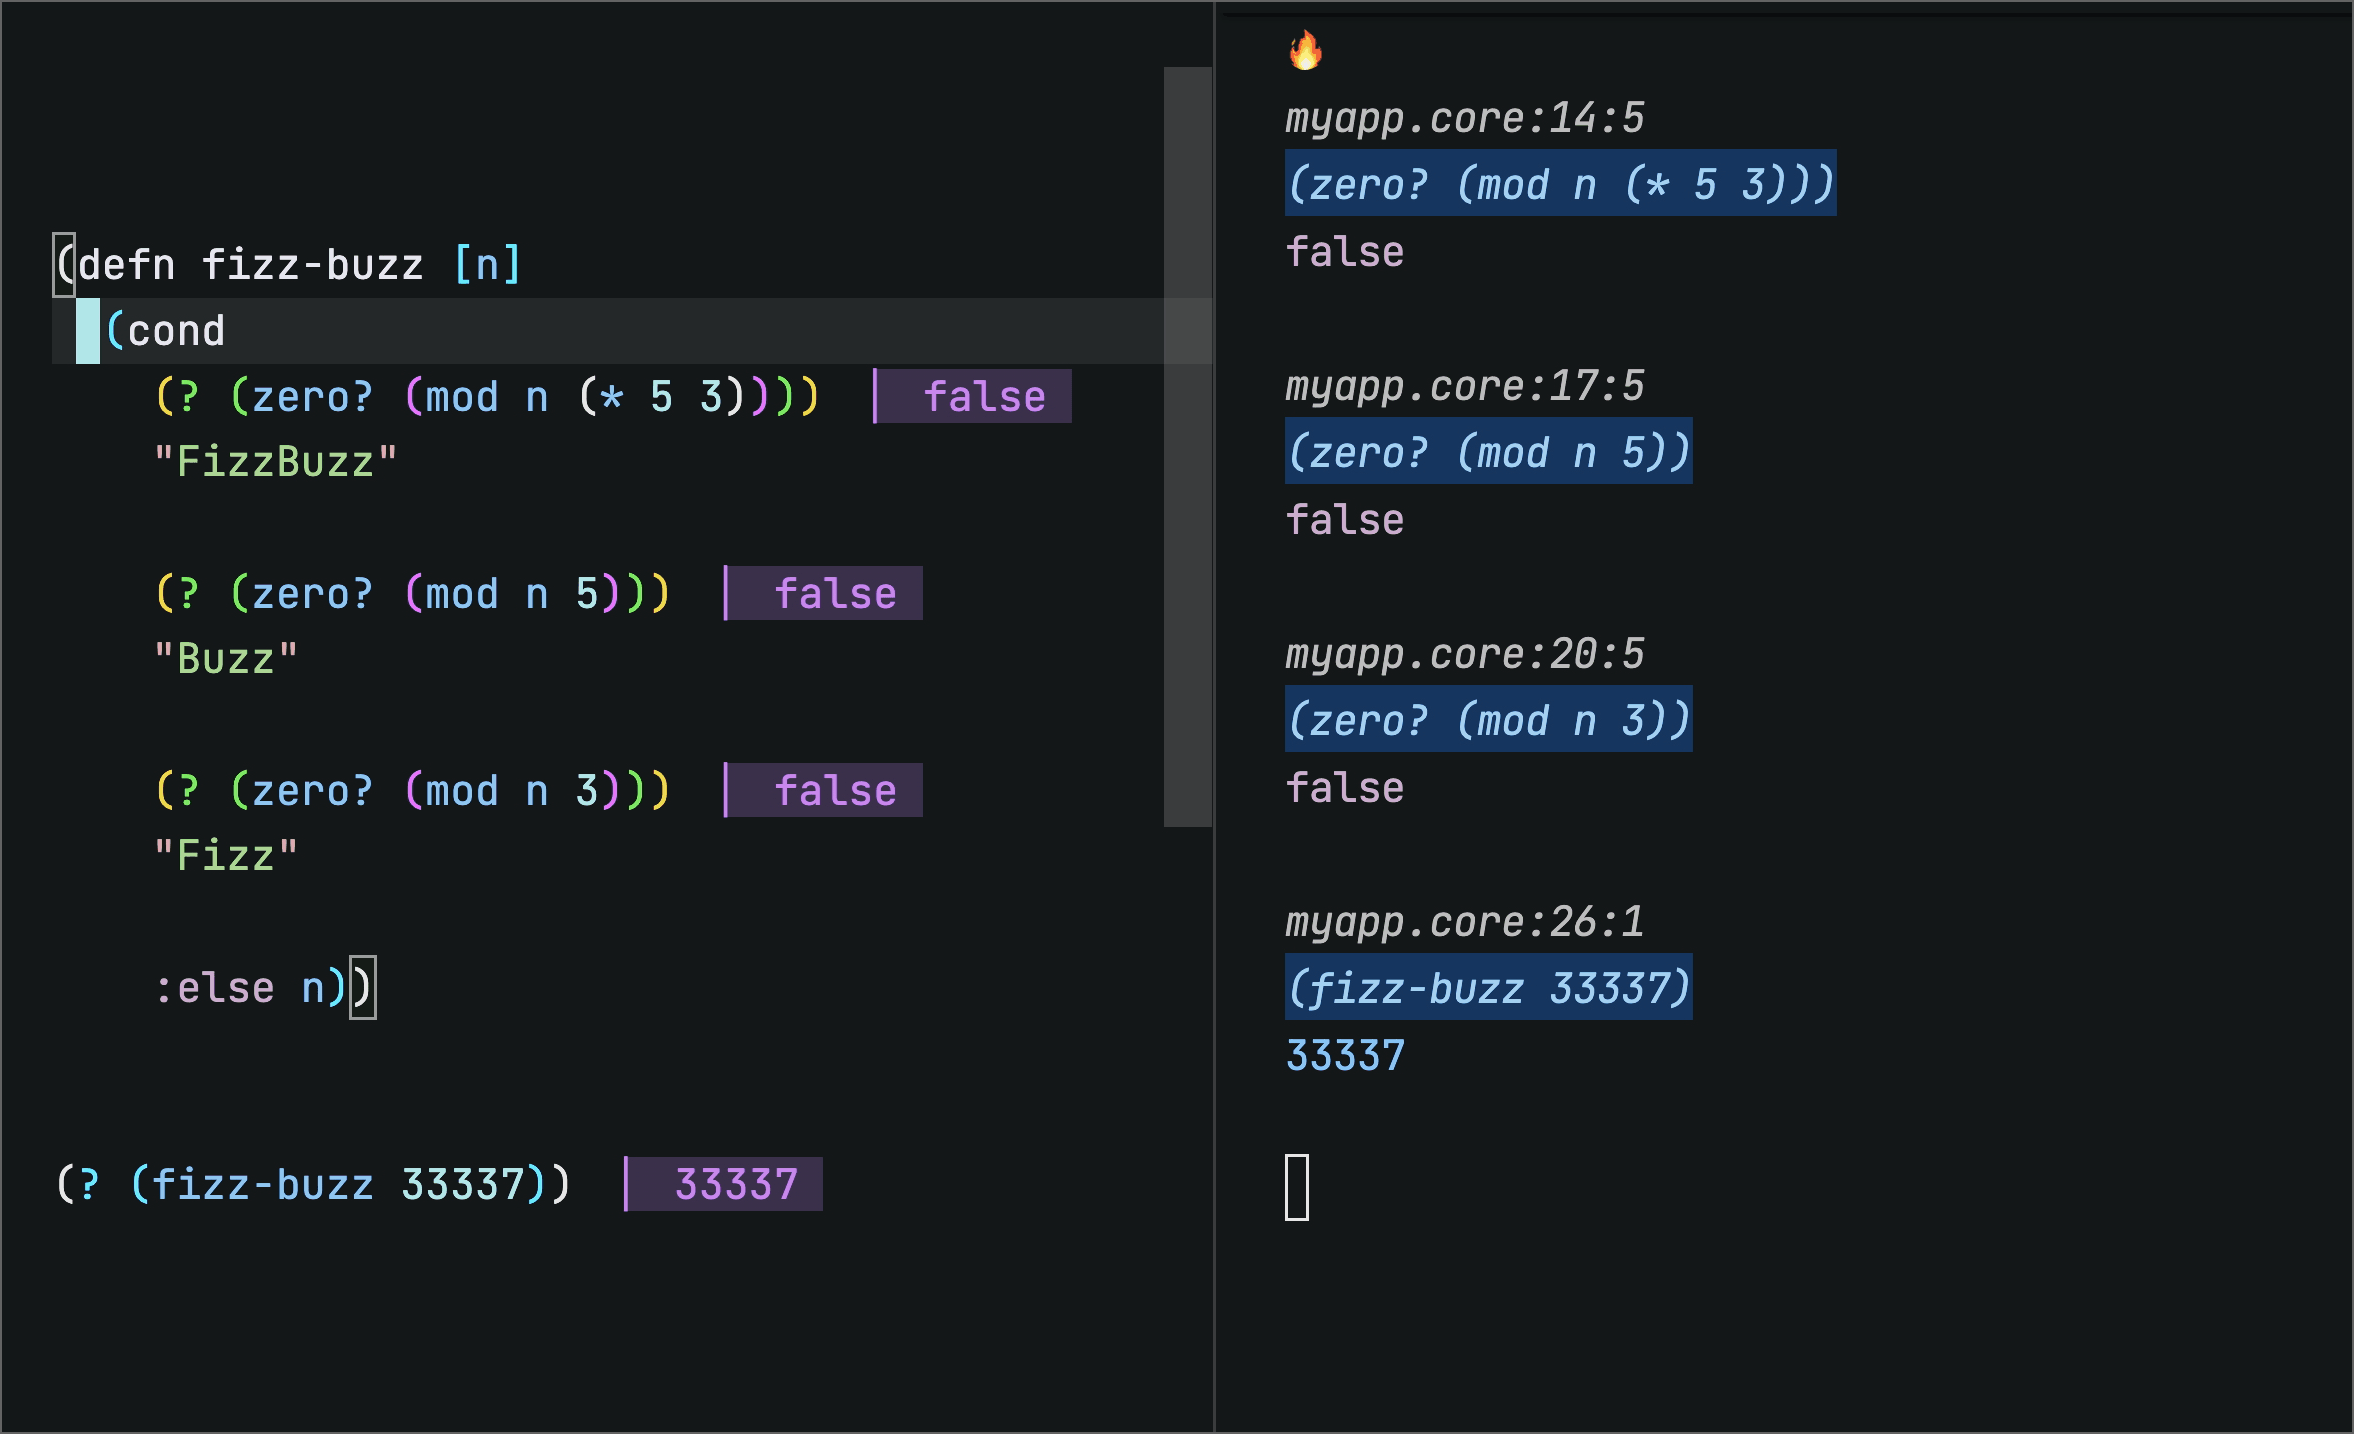Click highlighted (zero? (mod n 5)) output form
The image size is (2354, 1434).
[1489, 451]
